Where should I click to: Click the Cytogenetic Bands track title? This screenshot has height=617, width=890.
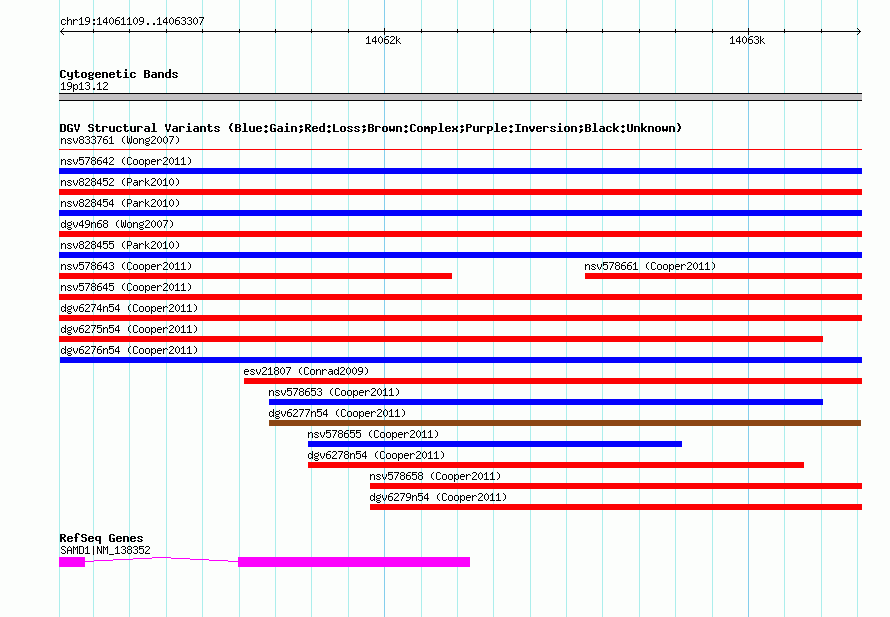(x=119, y=74)
